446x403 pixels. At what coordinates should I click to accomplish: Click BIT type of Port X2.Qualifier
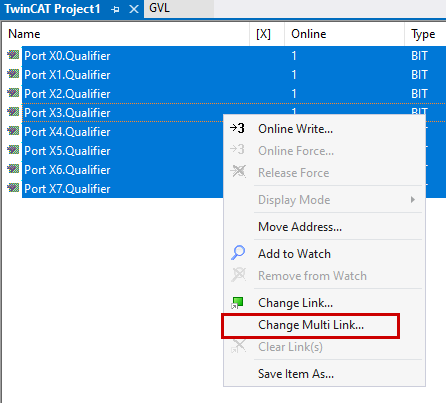[419, 94]
